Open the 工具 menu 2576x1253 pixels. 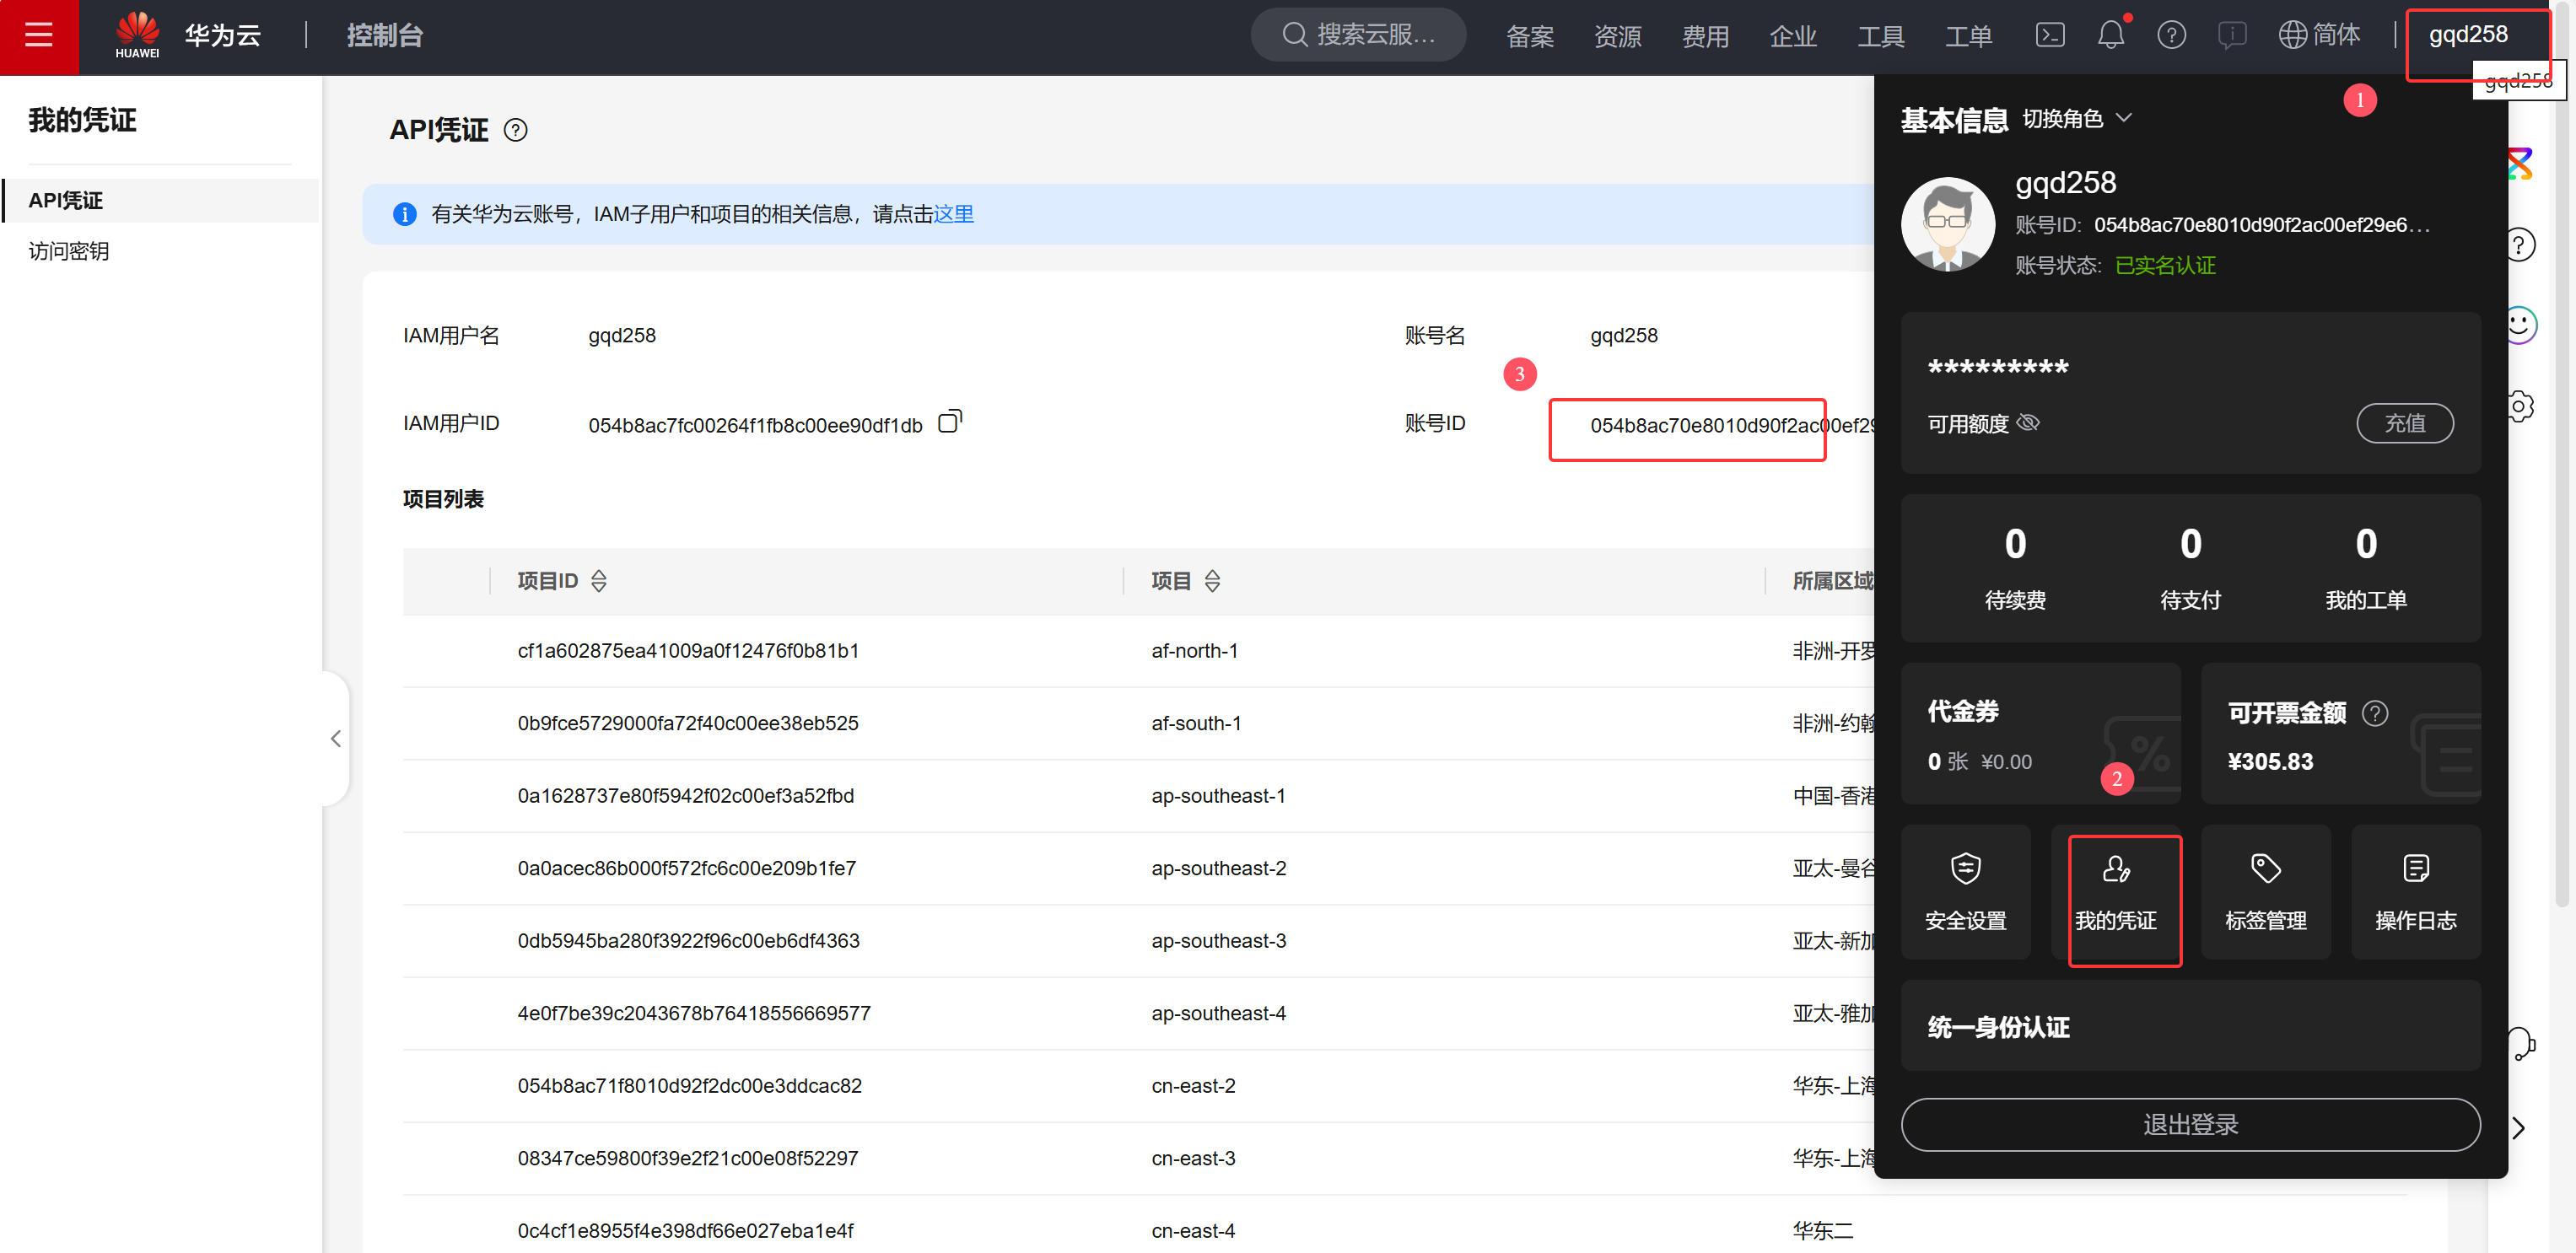(1881, 37)
